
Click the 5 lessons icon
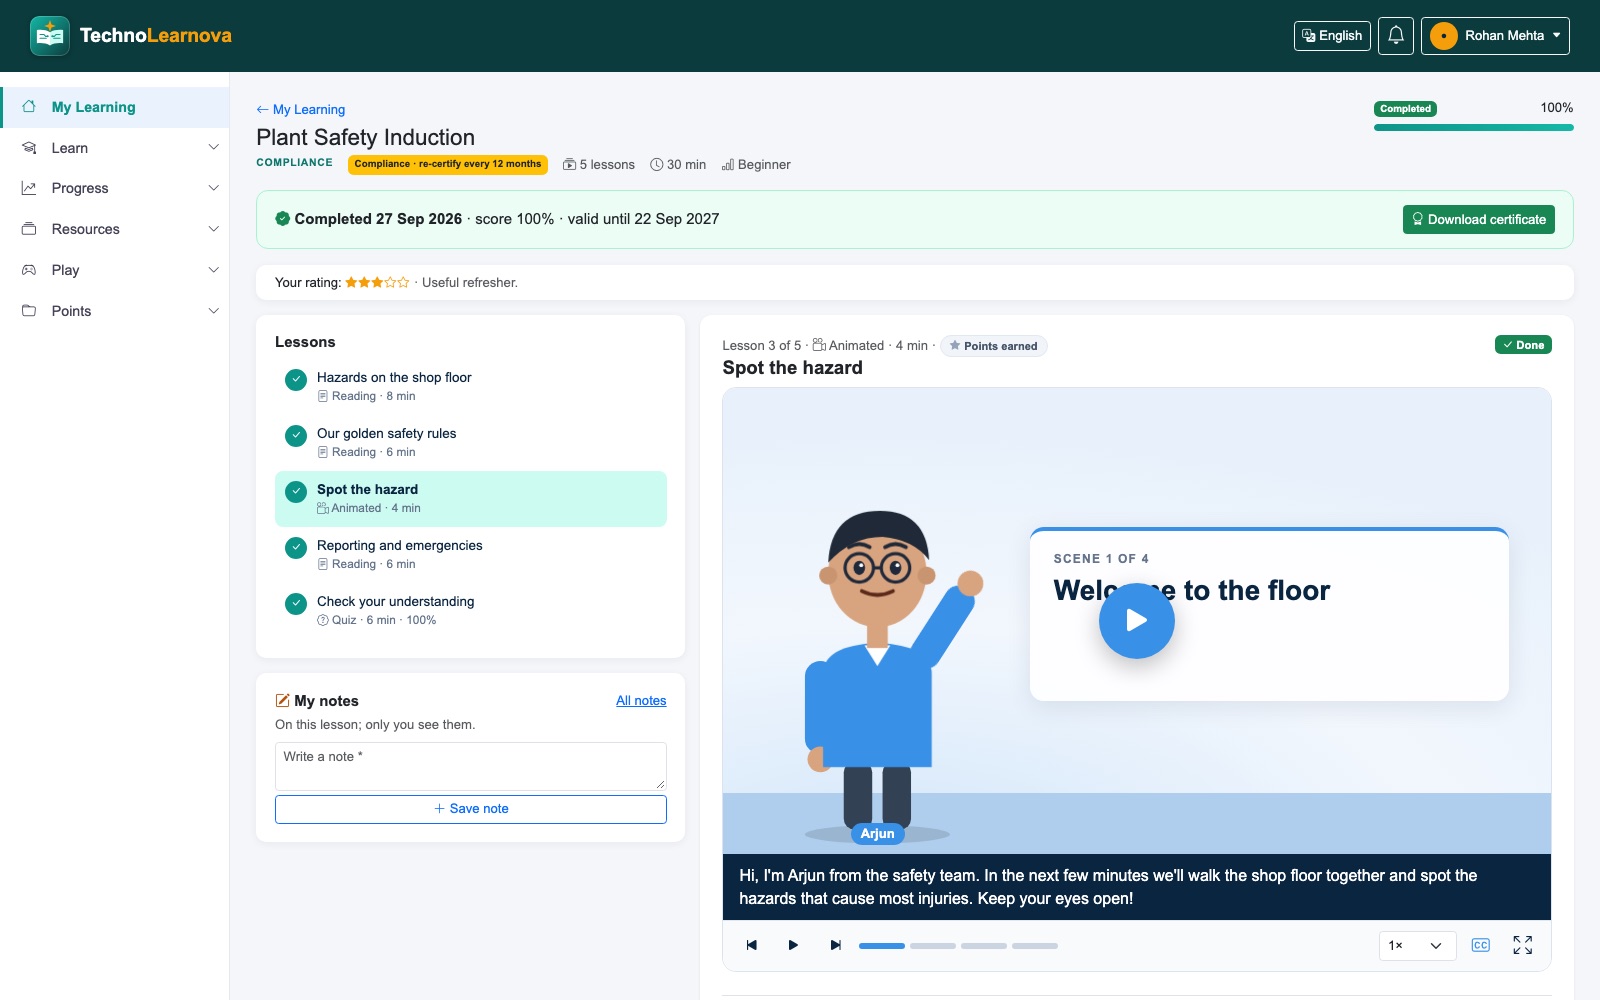(x=569, y=165)
